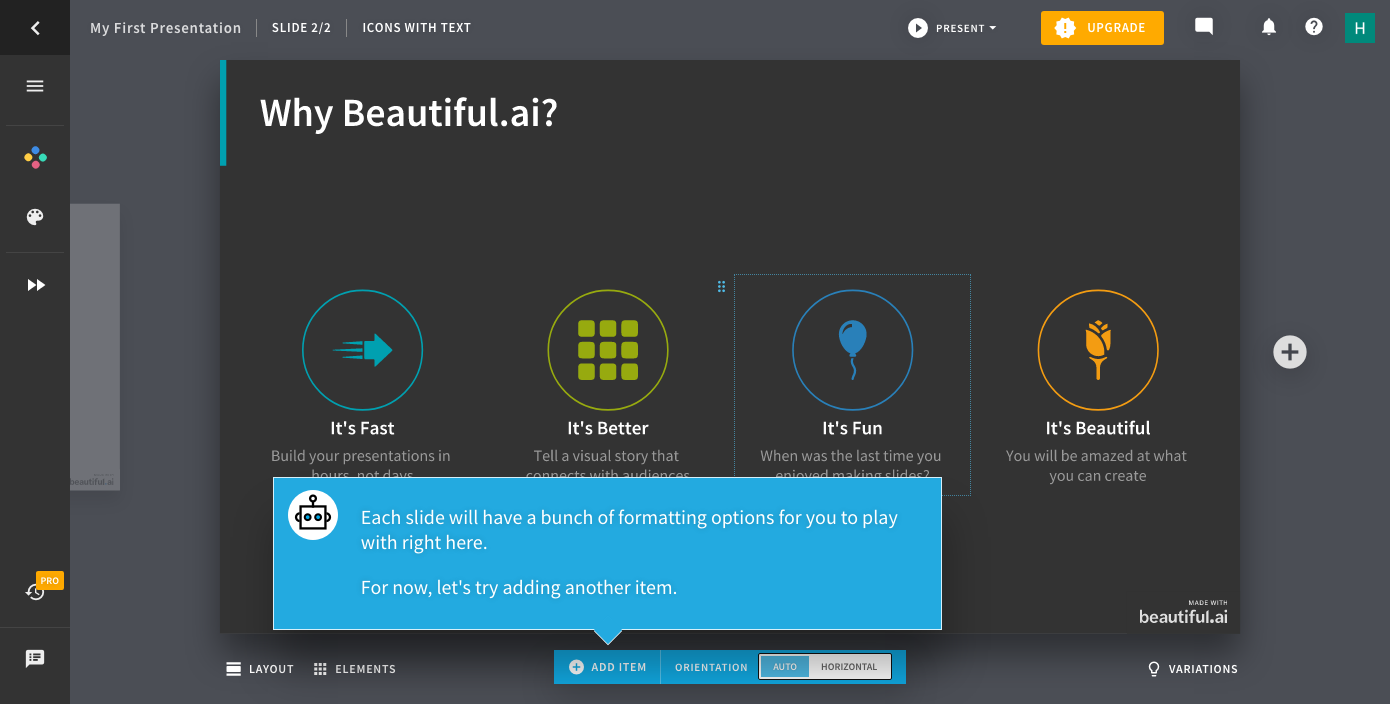
Task: Click the previous slide thumbnail
Action: (95, 347)
